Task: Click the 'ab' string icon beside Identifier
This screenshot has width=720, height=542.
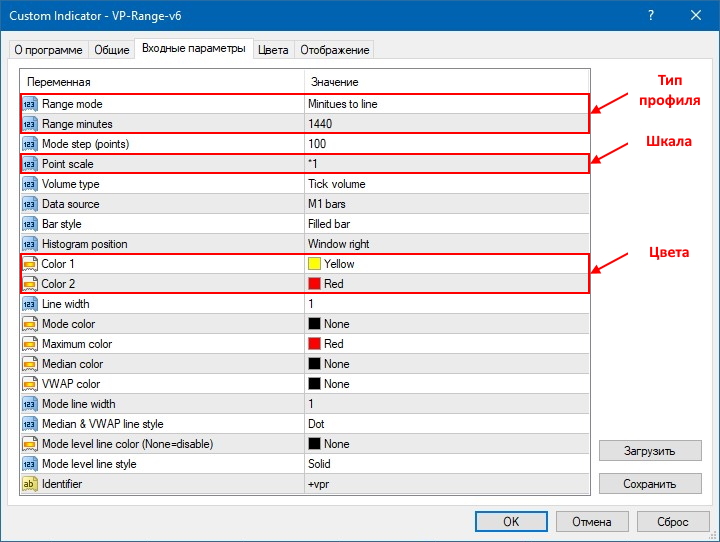Action: (x=30, y=484)
